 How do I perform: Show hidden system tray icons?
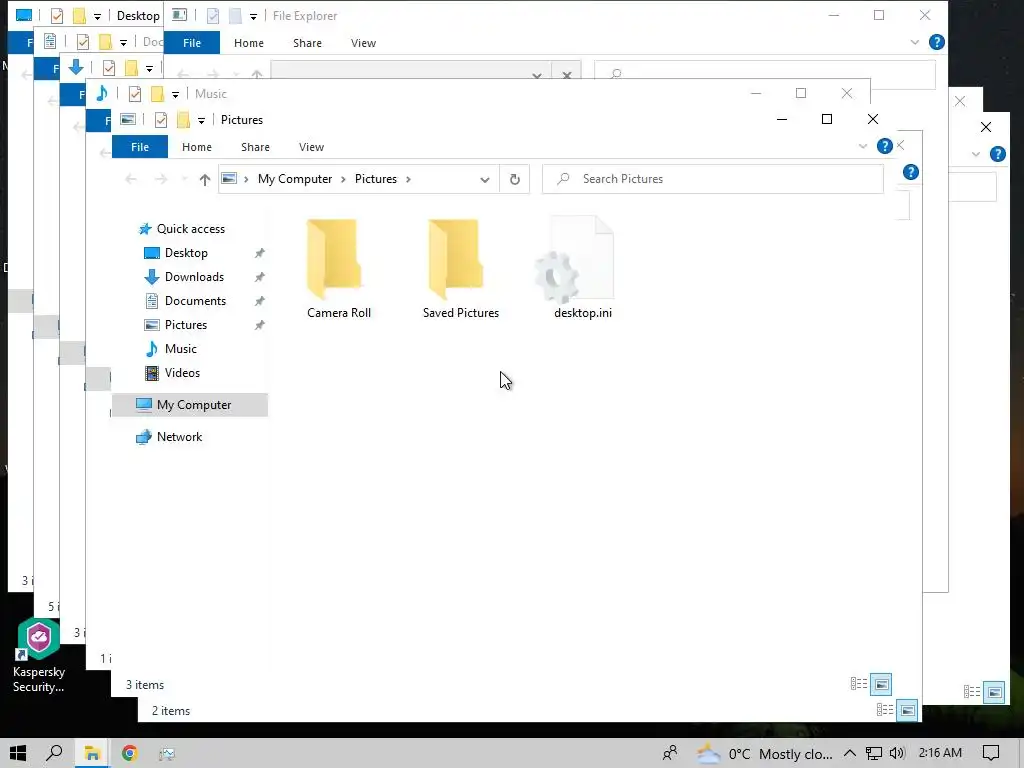click(x=850, y=753)
